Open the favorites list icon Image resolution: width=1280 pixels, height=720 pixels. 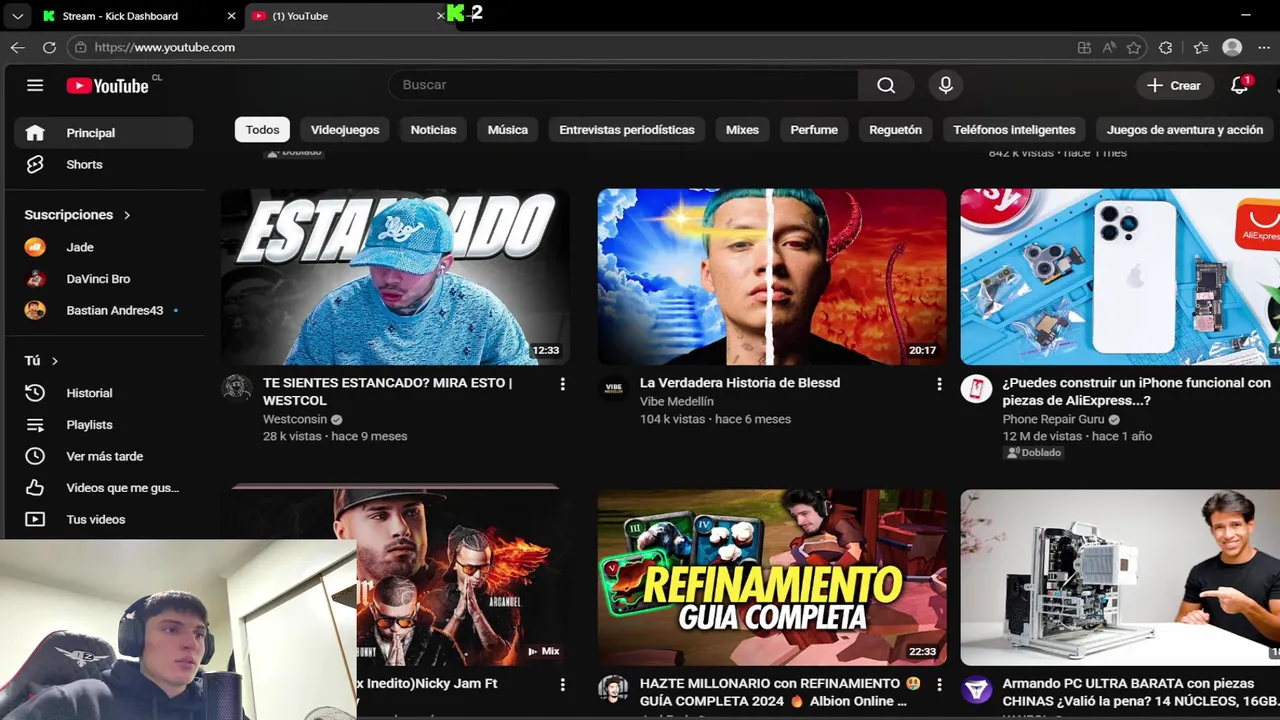[x=1200, y=47]
